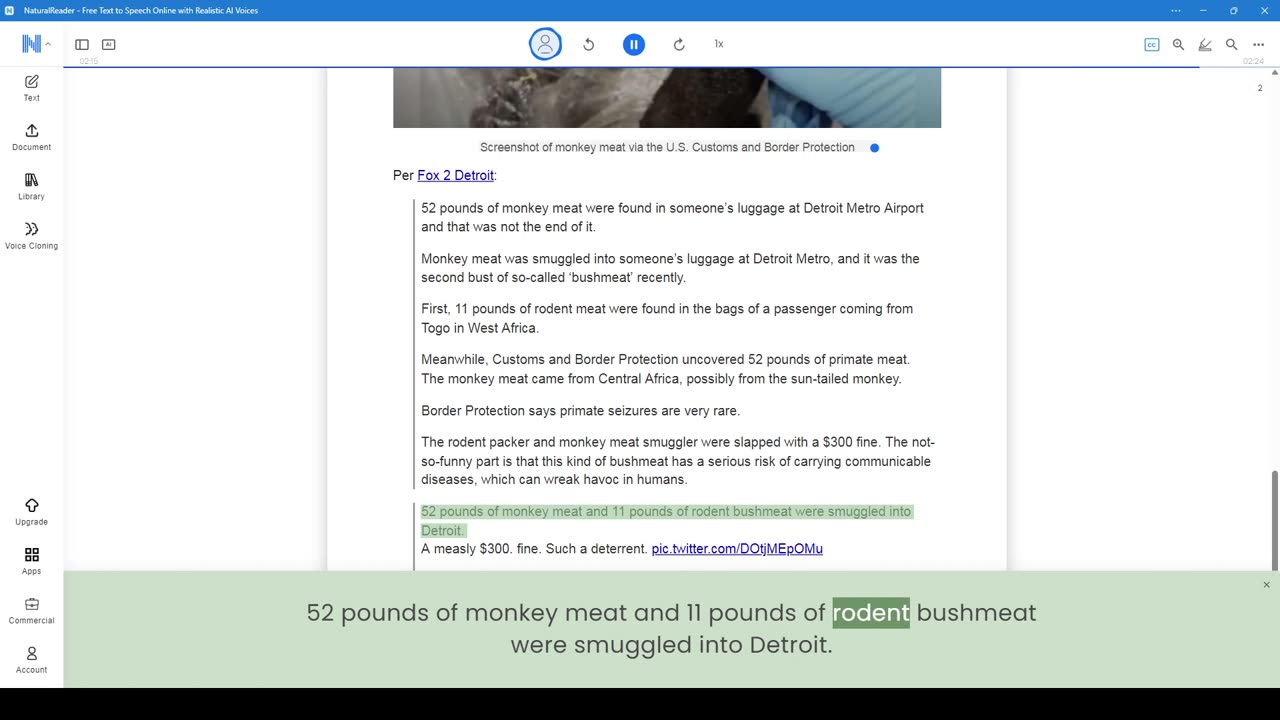The width and height of the screenshot is (1280, 720).
Task: Open the search magnifier in toolbar
Action: tap(1232, 44)
